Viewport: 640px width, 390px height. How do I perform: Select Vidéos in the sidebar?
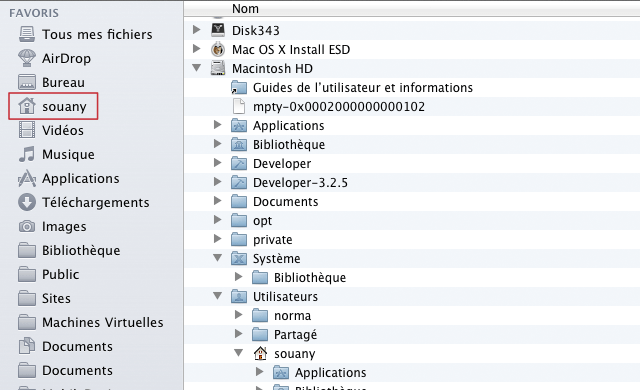click(x=51, y=131)
